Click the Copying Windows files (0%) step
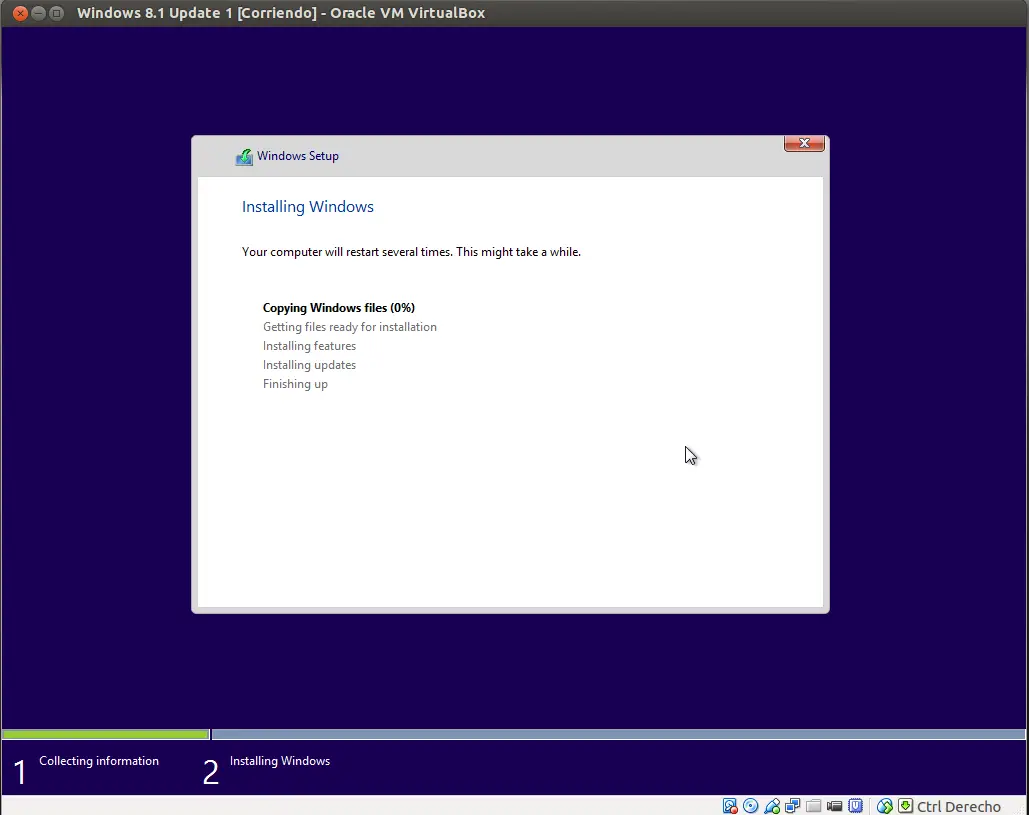 click(x=339, y=308)
